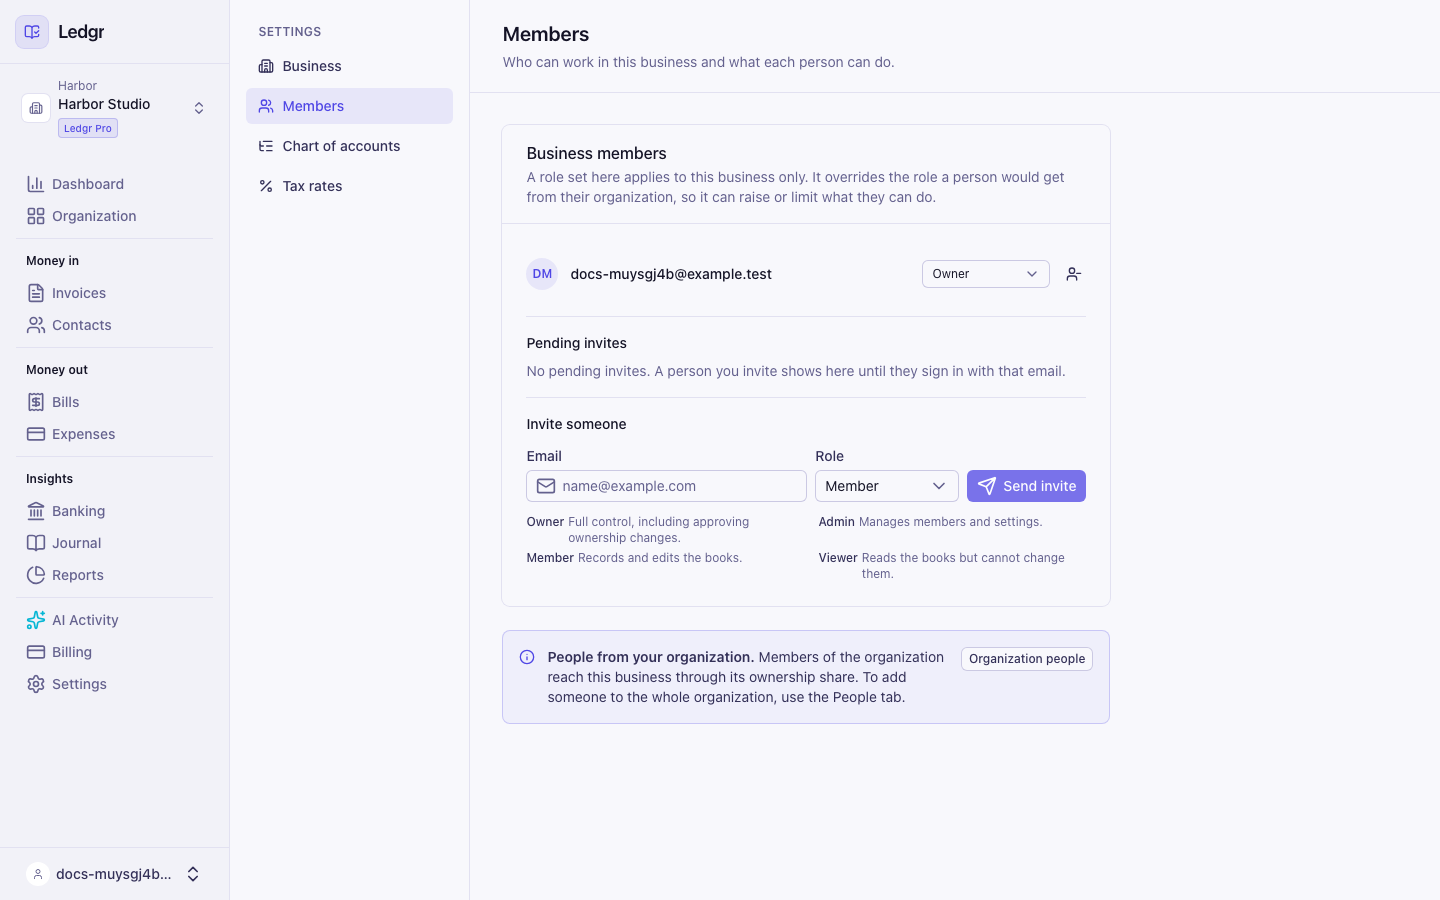Click the Reports pie chart icon
Image resolution: width=1440 pixels, height=900 pixels.
click(36, 575)
